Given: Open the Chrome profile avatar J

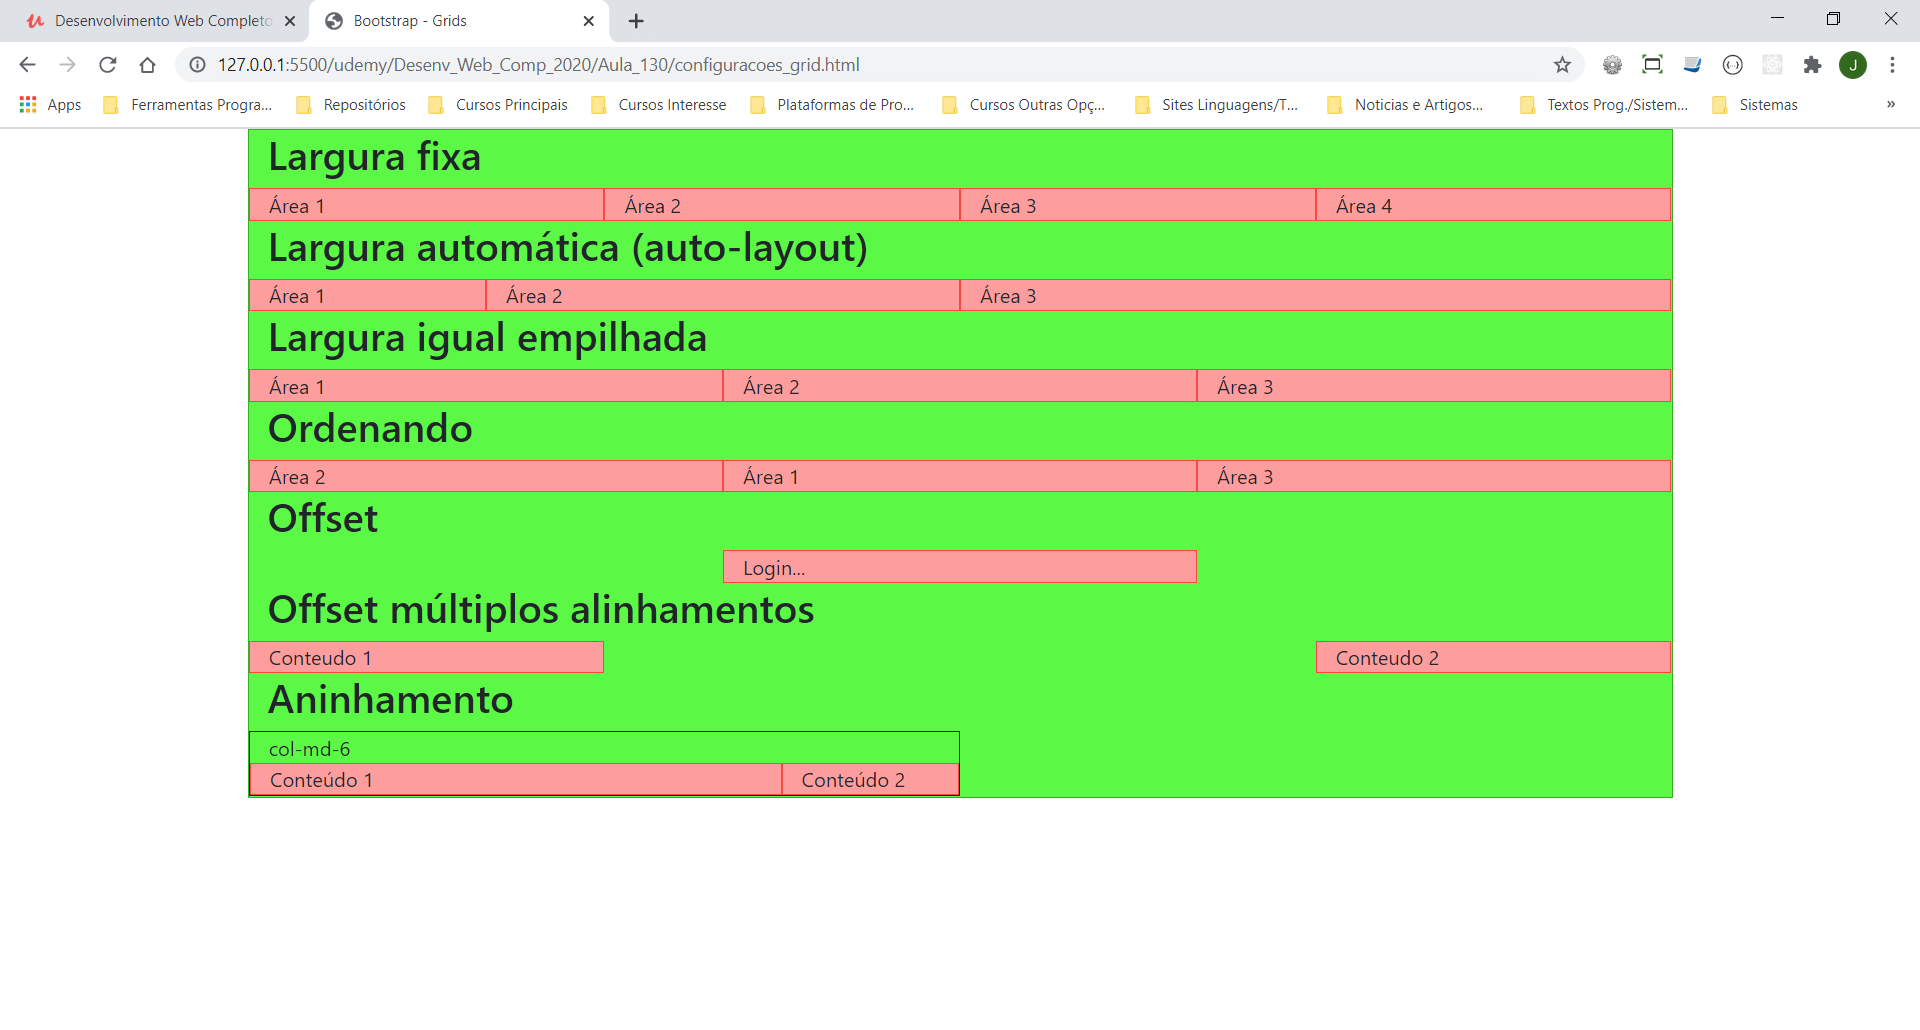Looking at the screenshot, I should 1853,65.
